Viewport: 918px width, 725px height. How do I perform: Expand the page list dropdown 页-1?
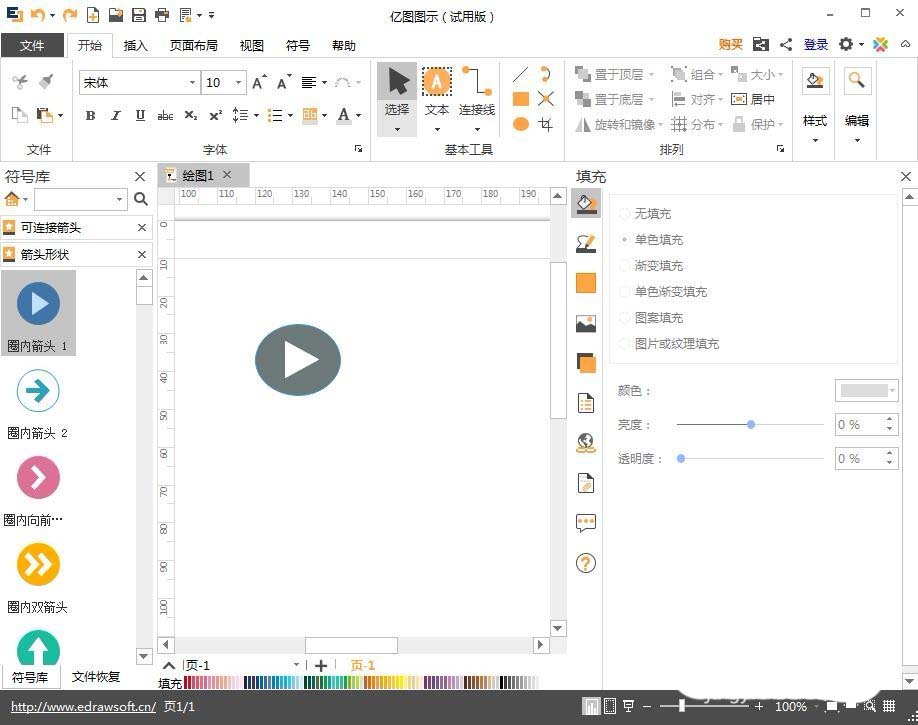coord(296,665)
